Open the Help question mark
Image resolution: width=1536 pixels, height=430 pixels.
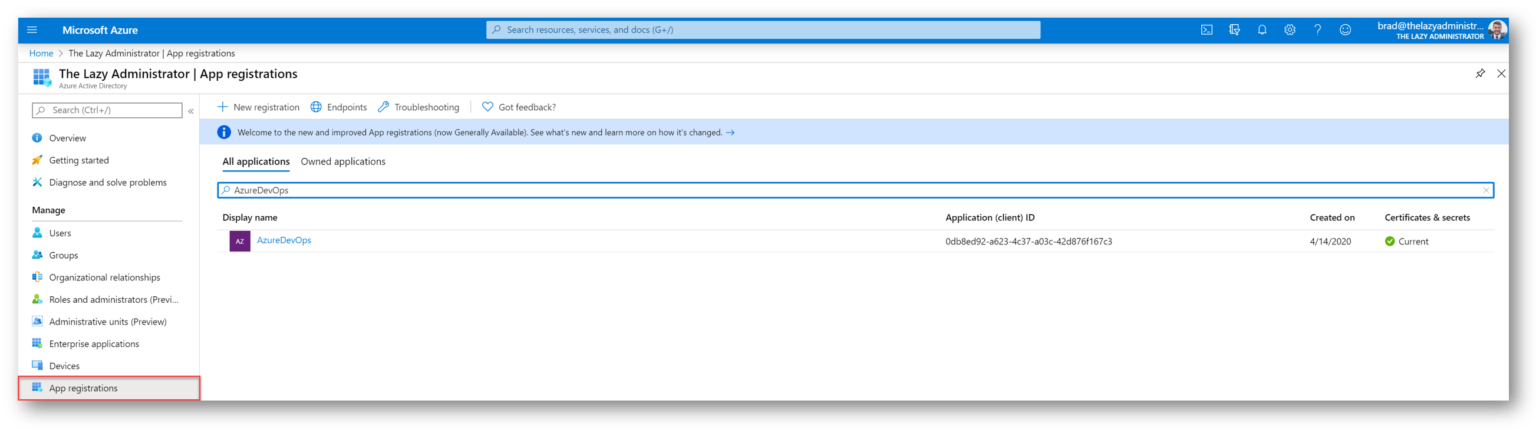(1318, 30)
